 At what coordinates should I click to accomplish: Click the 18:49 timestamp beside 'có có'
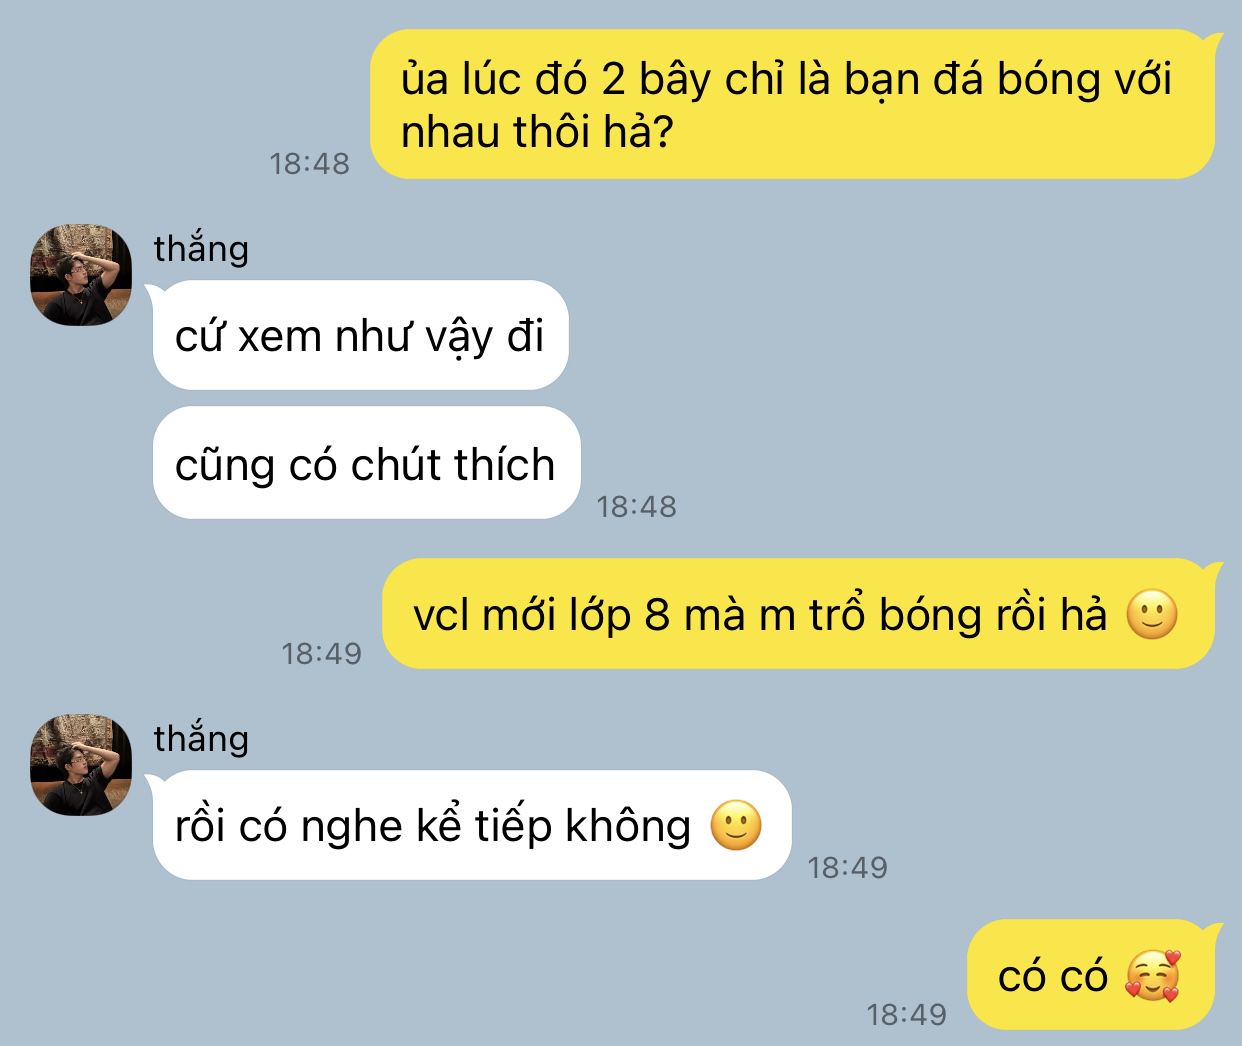point(906,1014)
